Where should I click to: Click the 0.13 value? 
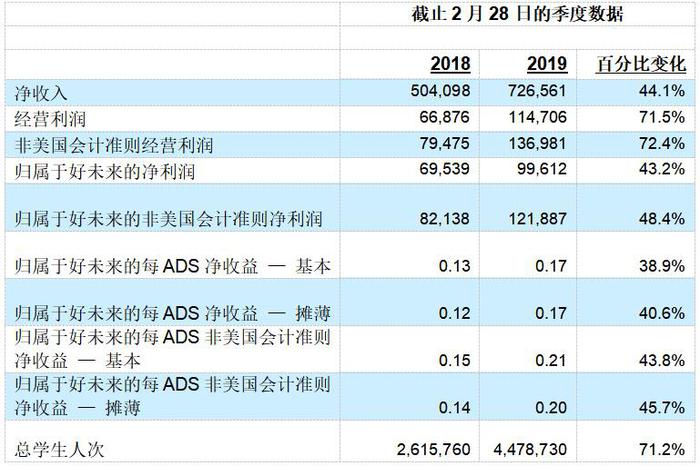pos(454,266)
